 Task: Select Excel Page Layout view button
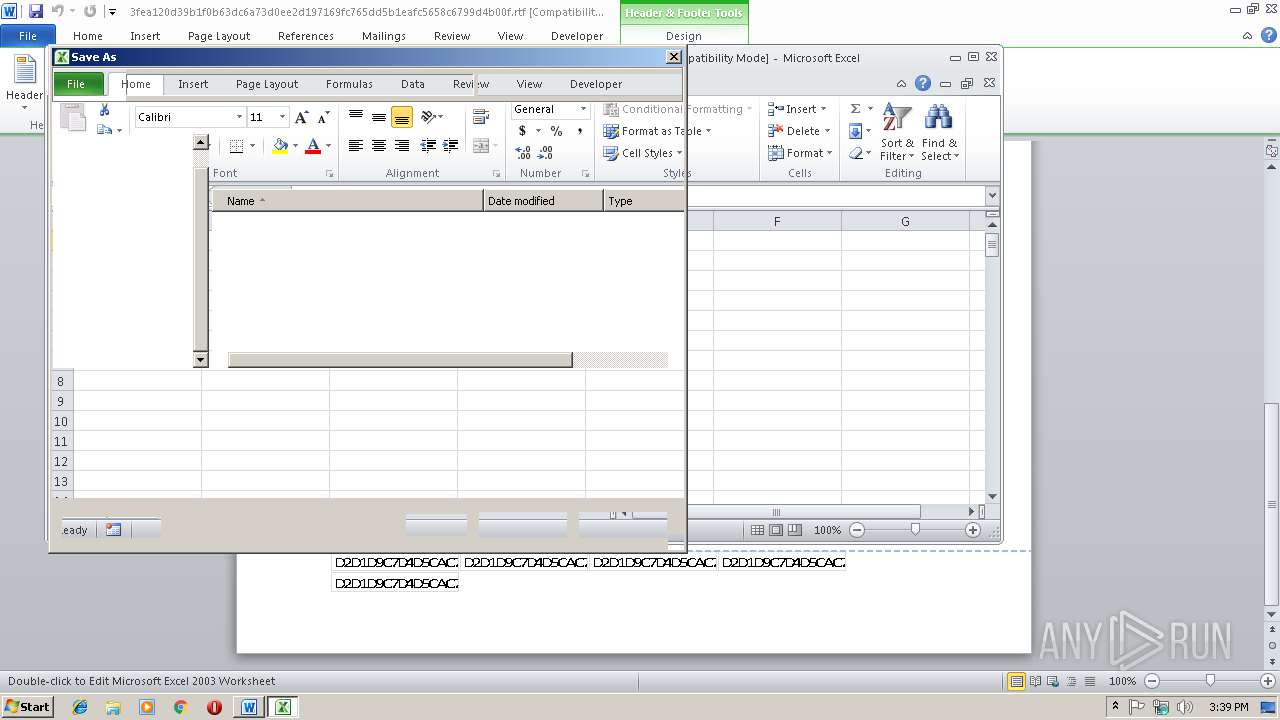coord(776,530)
